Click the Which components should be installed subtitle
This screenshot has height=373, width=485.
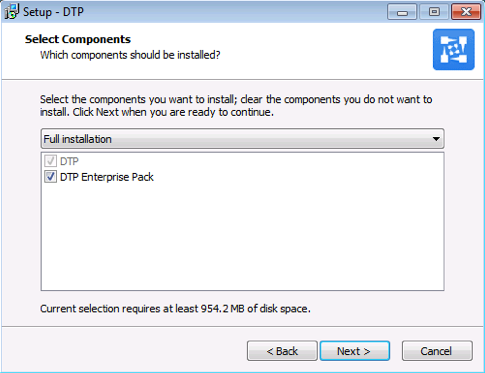point(130,55)
